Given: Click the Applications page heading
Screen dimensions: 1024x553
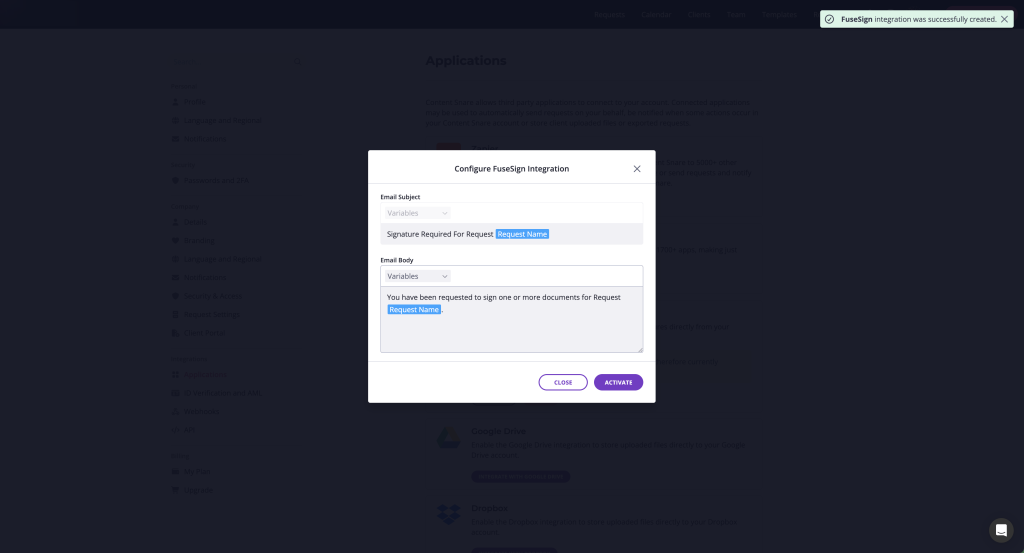Looking at the screenshot, I should click(466, 61).
